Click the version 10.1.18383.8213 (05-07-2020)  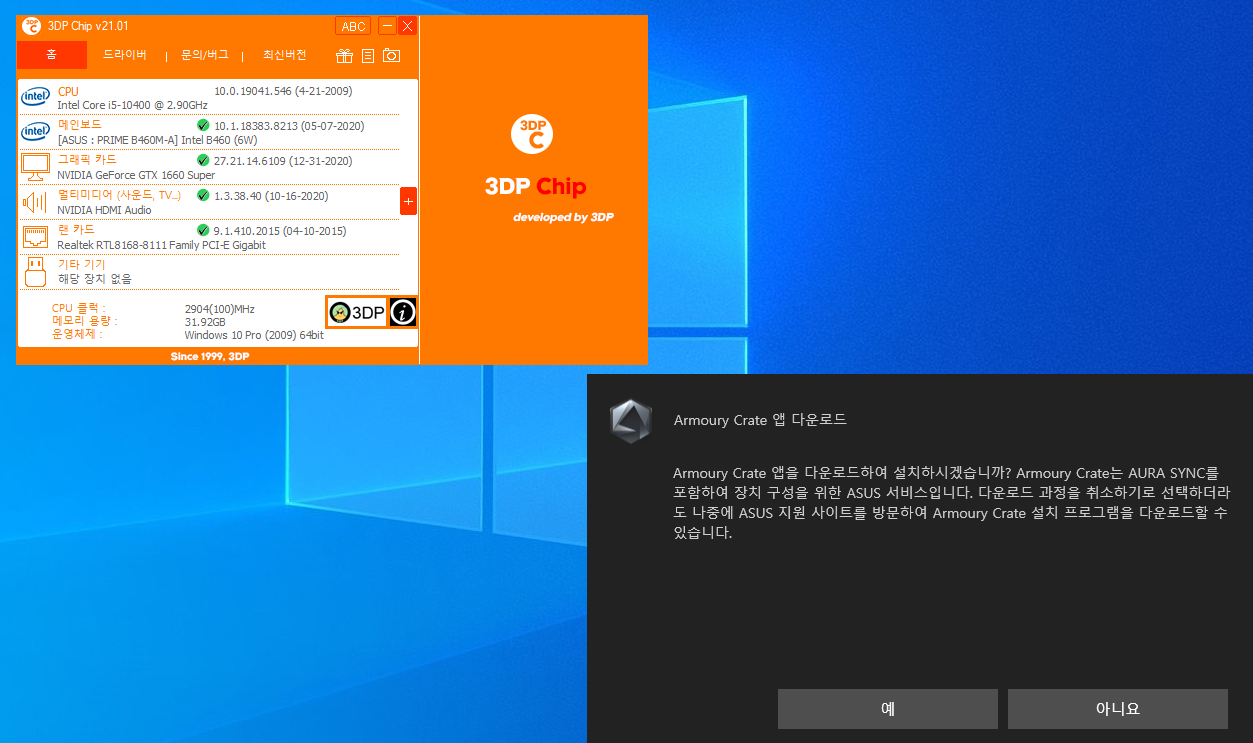pos(289,126)
